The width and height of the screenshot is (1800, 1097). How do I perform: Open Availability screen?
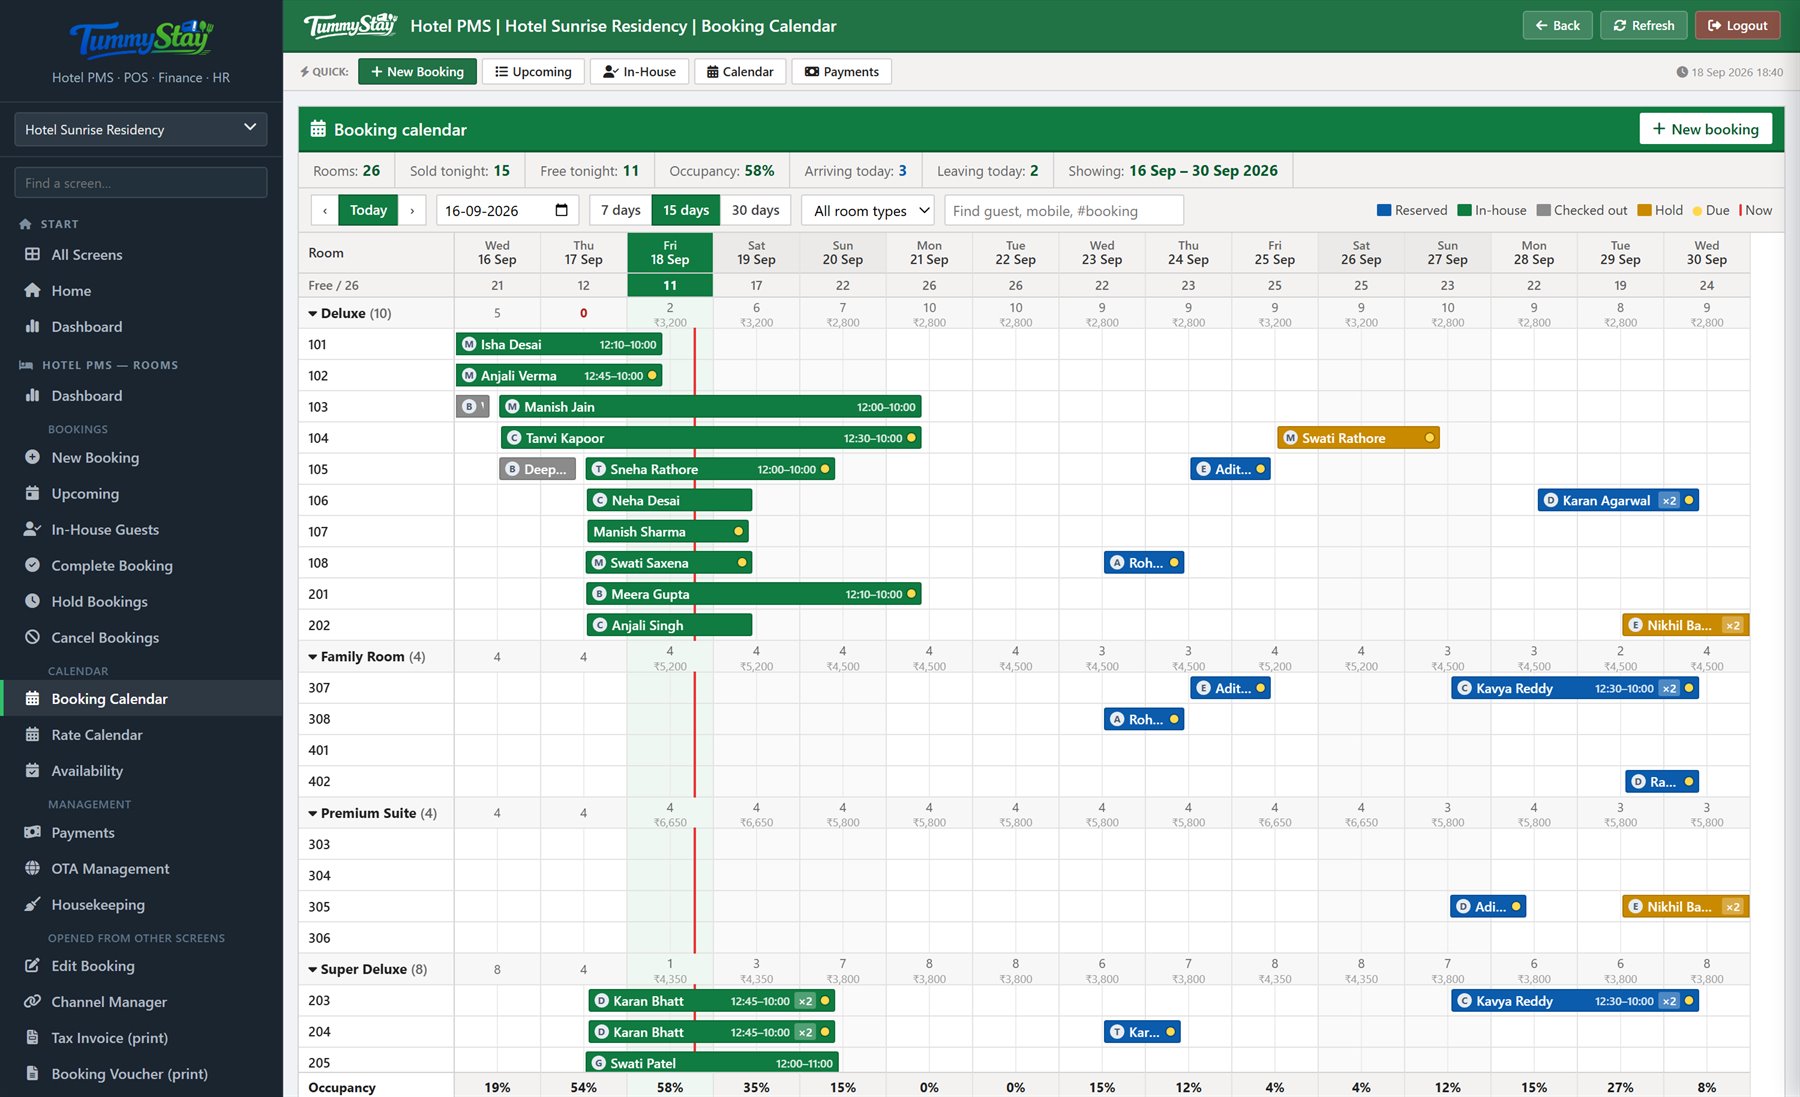[x=141, y=771]
